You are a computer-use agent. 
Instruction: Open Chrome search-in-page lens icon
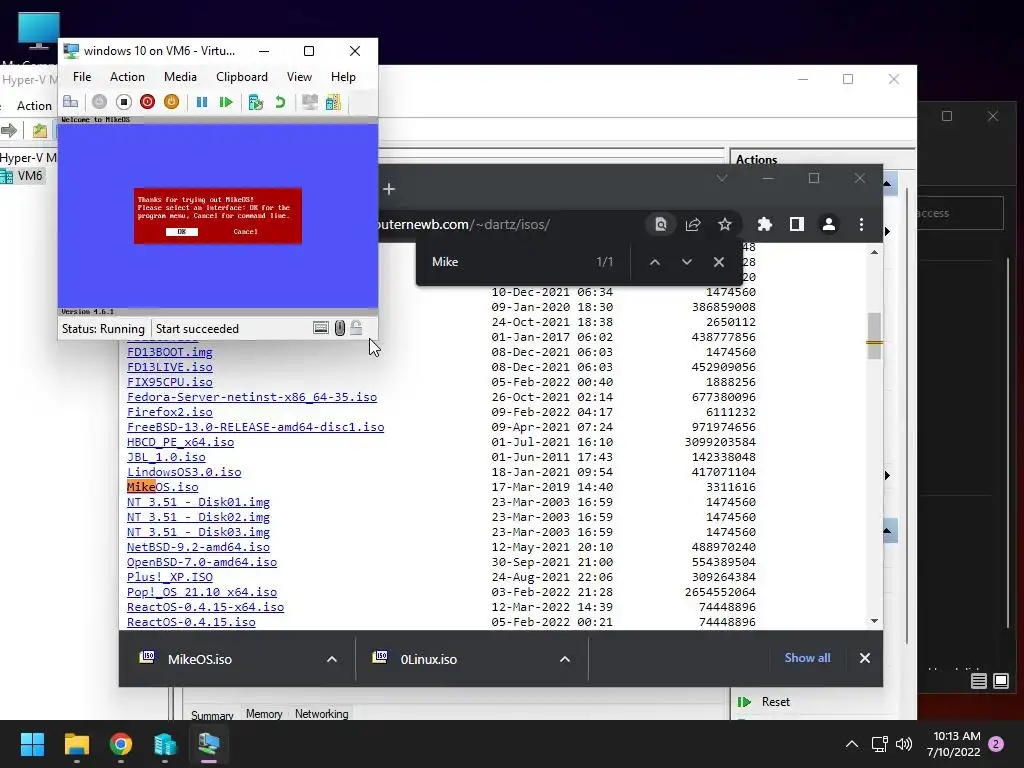tap(661, 225)
